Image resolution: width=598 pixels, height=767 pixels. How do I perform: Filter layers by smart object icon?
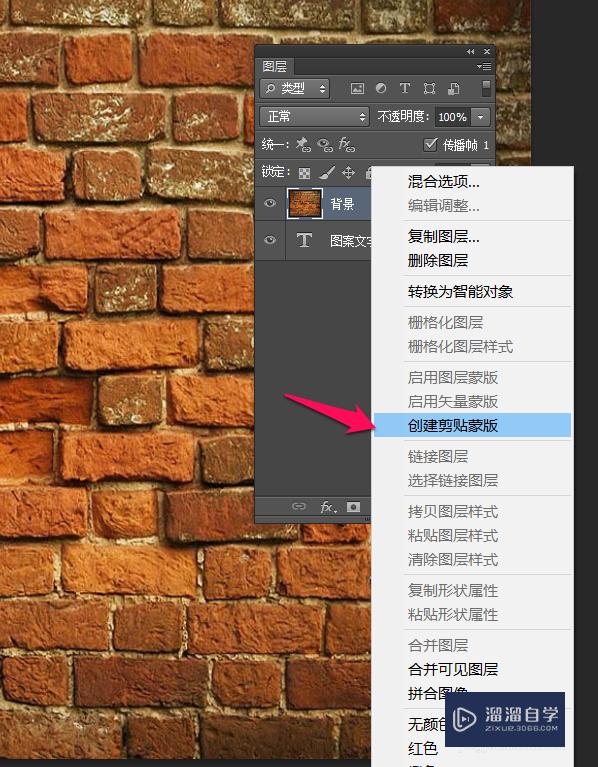(x=453, y=89)
